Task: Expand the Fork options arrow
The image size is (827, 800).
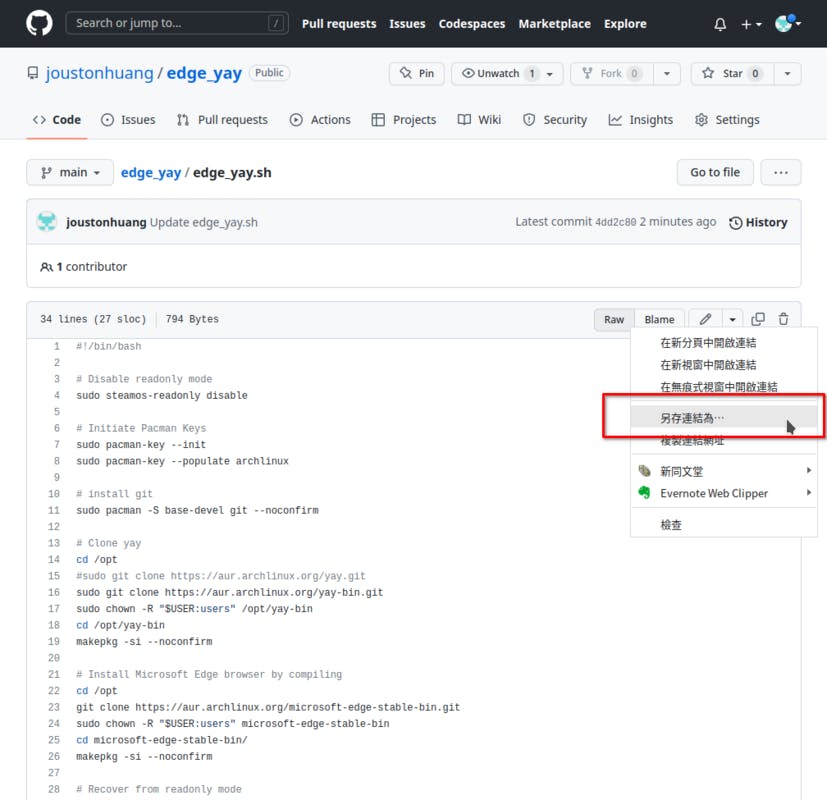Action: (667, 74)
